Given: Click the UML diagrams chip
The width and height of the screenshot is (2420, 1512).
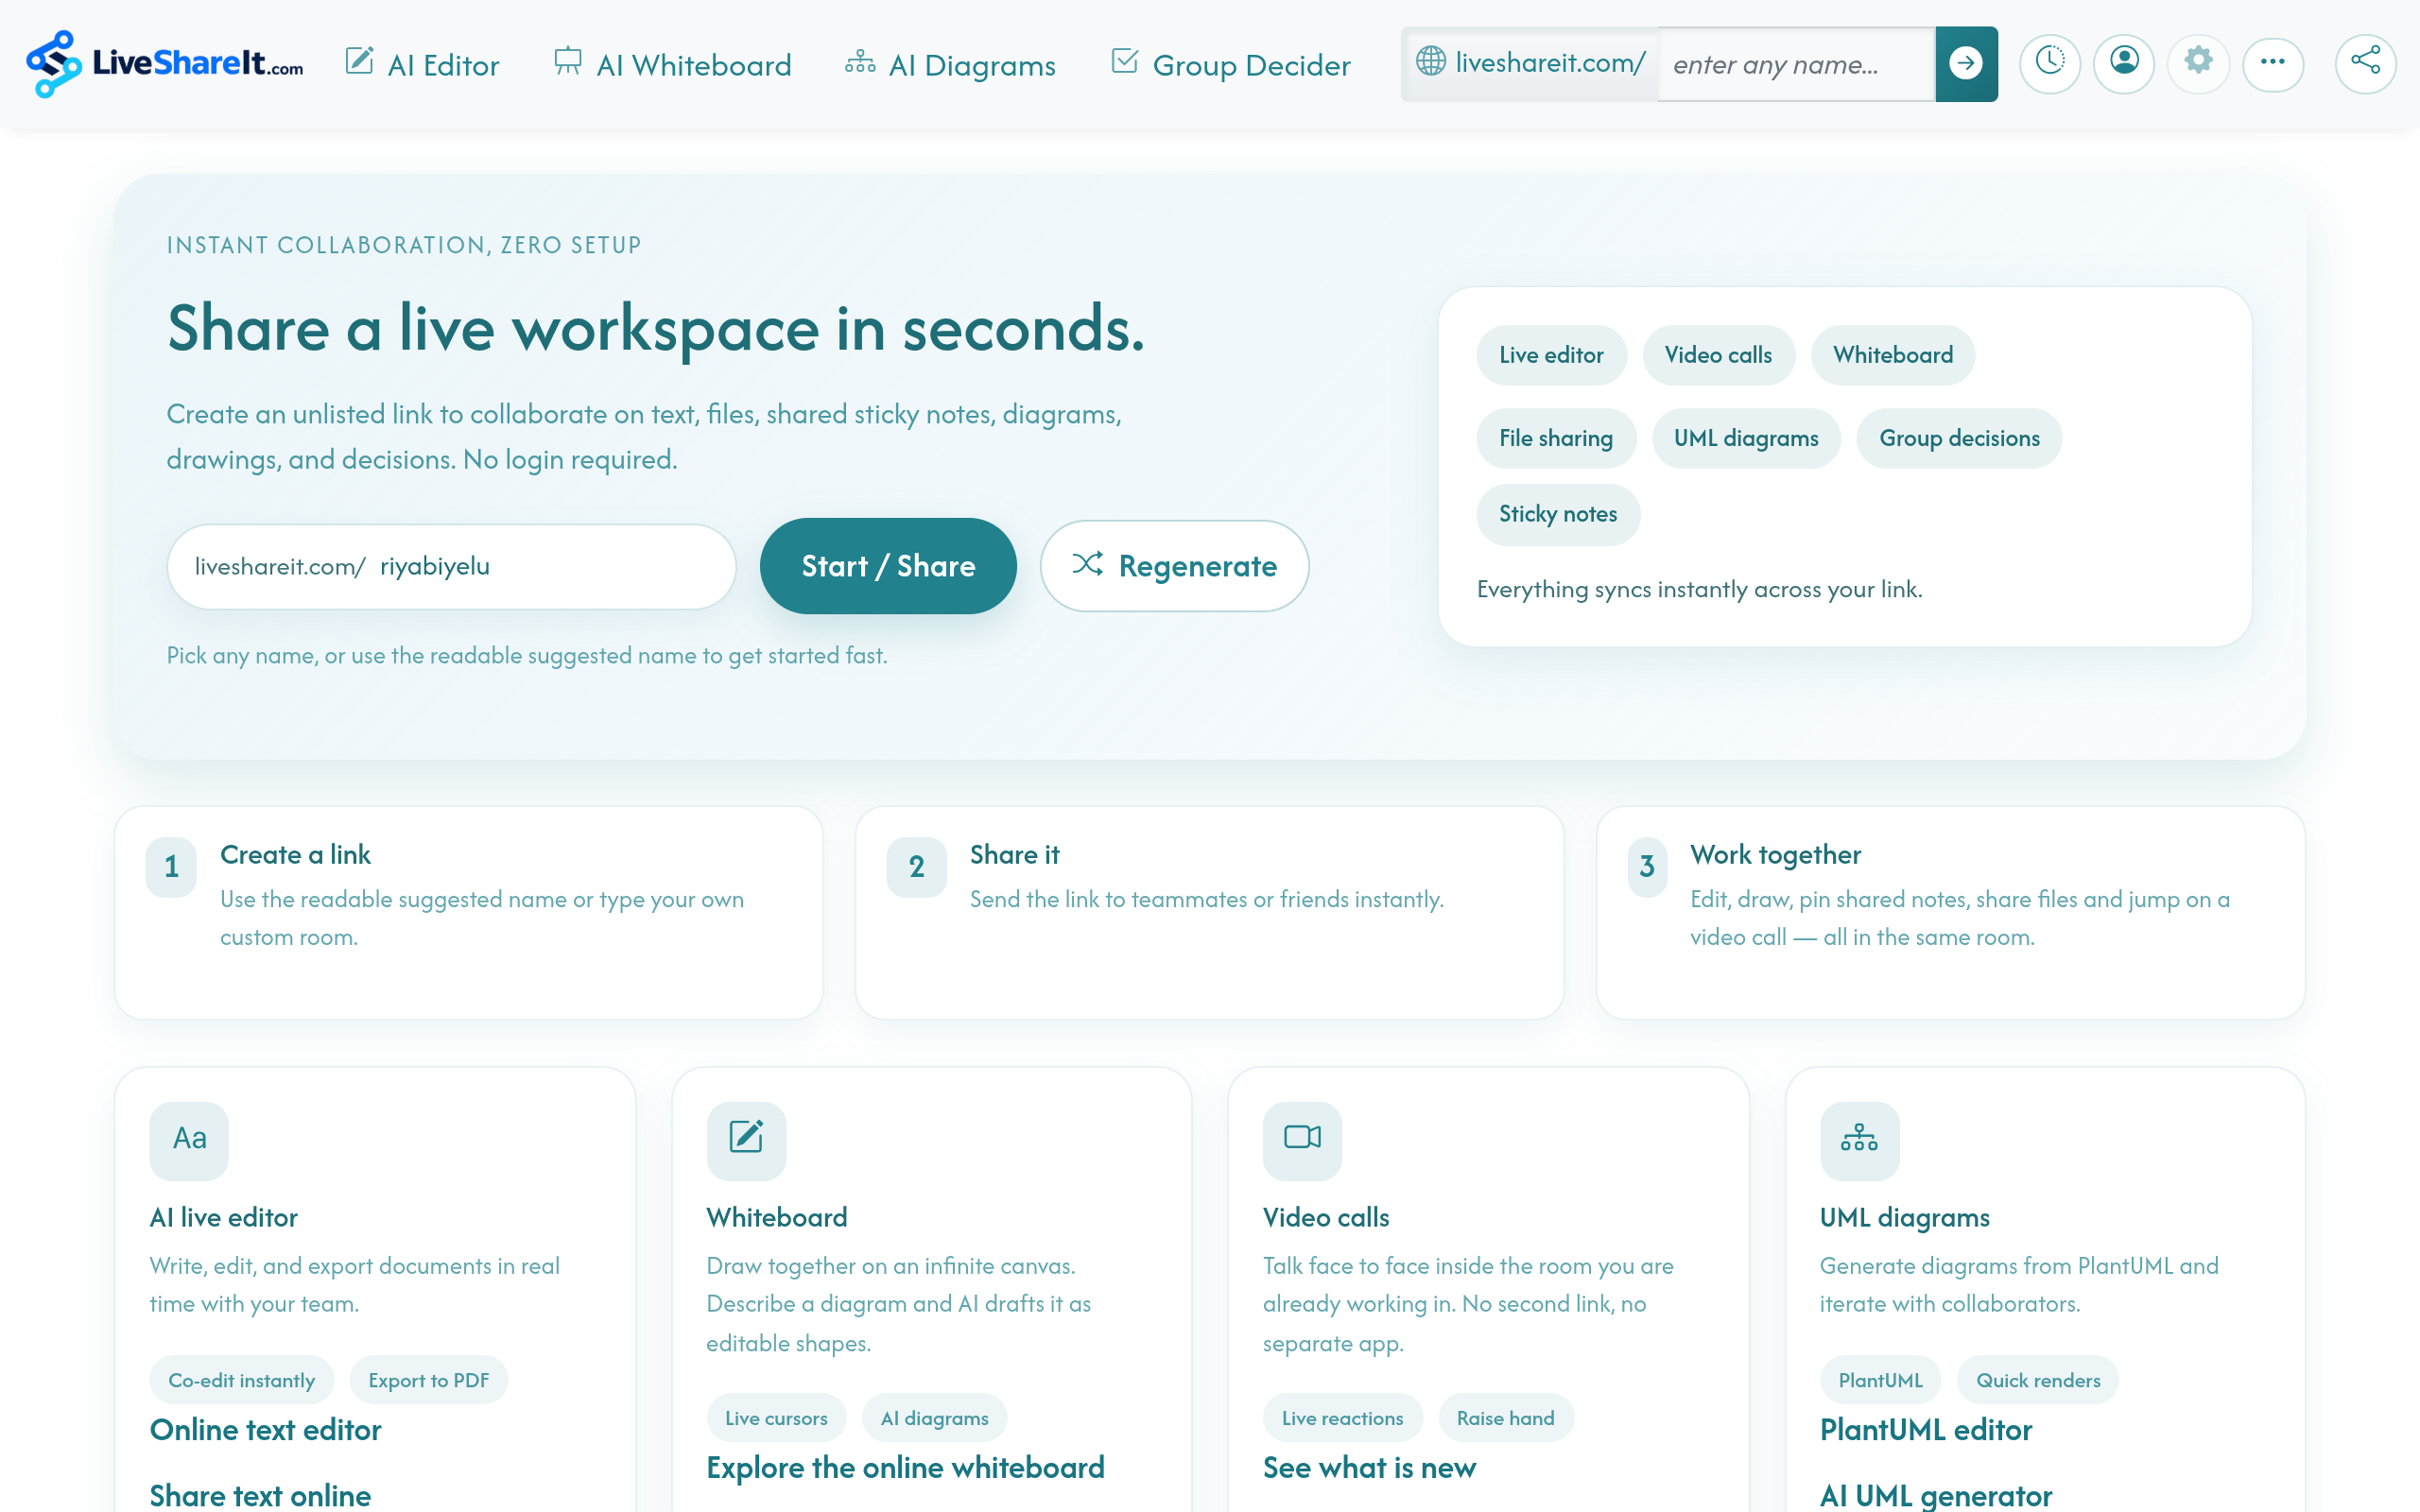Looking at the screenshot, I should (x=1746, y=438).
